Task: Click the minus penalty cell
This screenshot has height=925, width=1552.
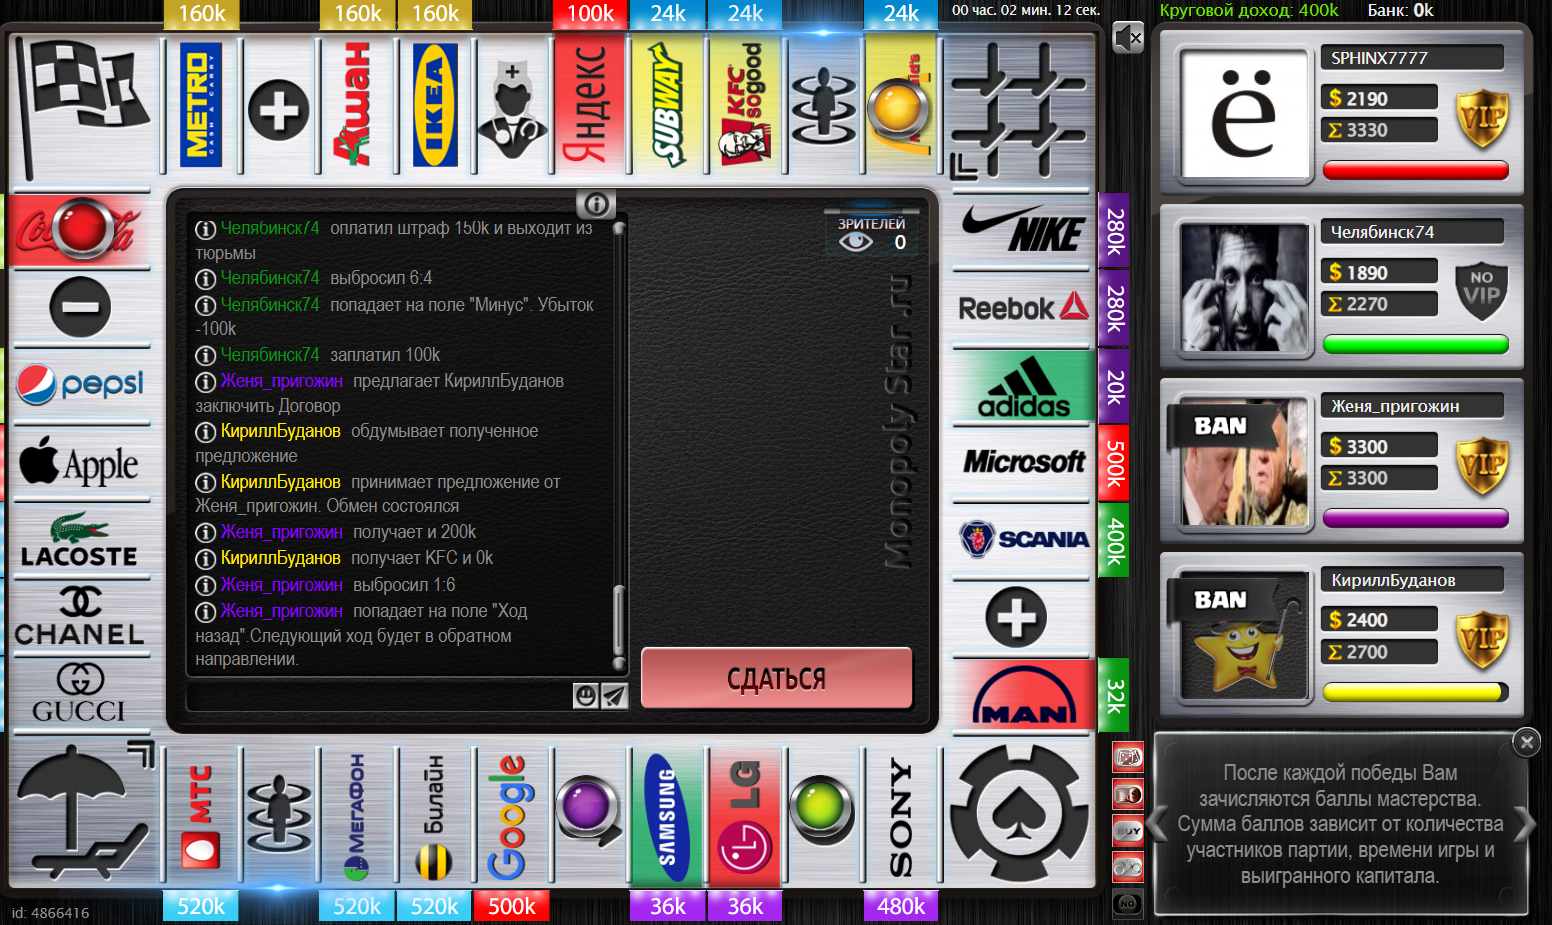Action: 80,307
